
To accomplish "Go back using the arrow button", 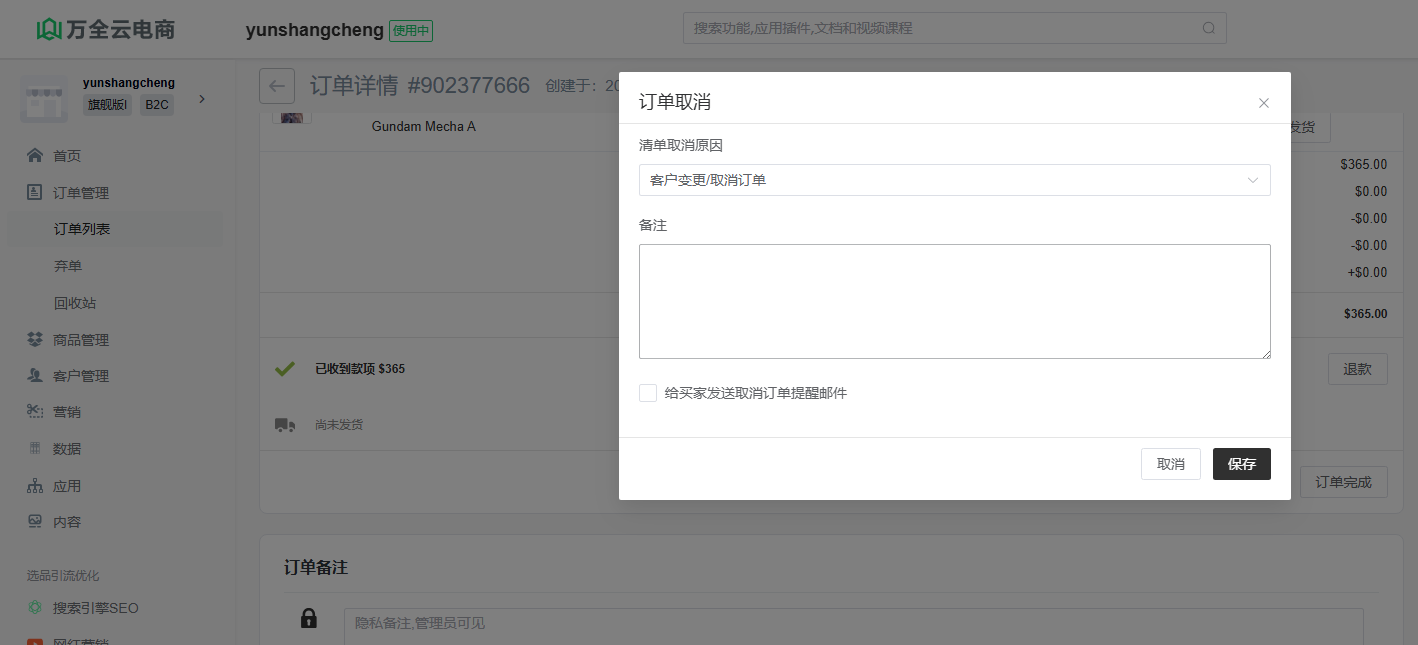I will pos(277,86).
